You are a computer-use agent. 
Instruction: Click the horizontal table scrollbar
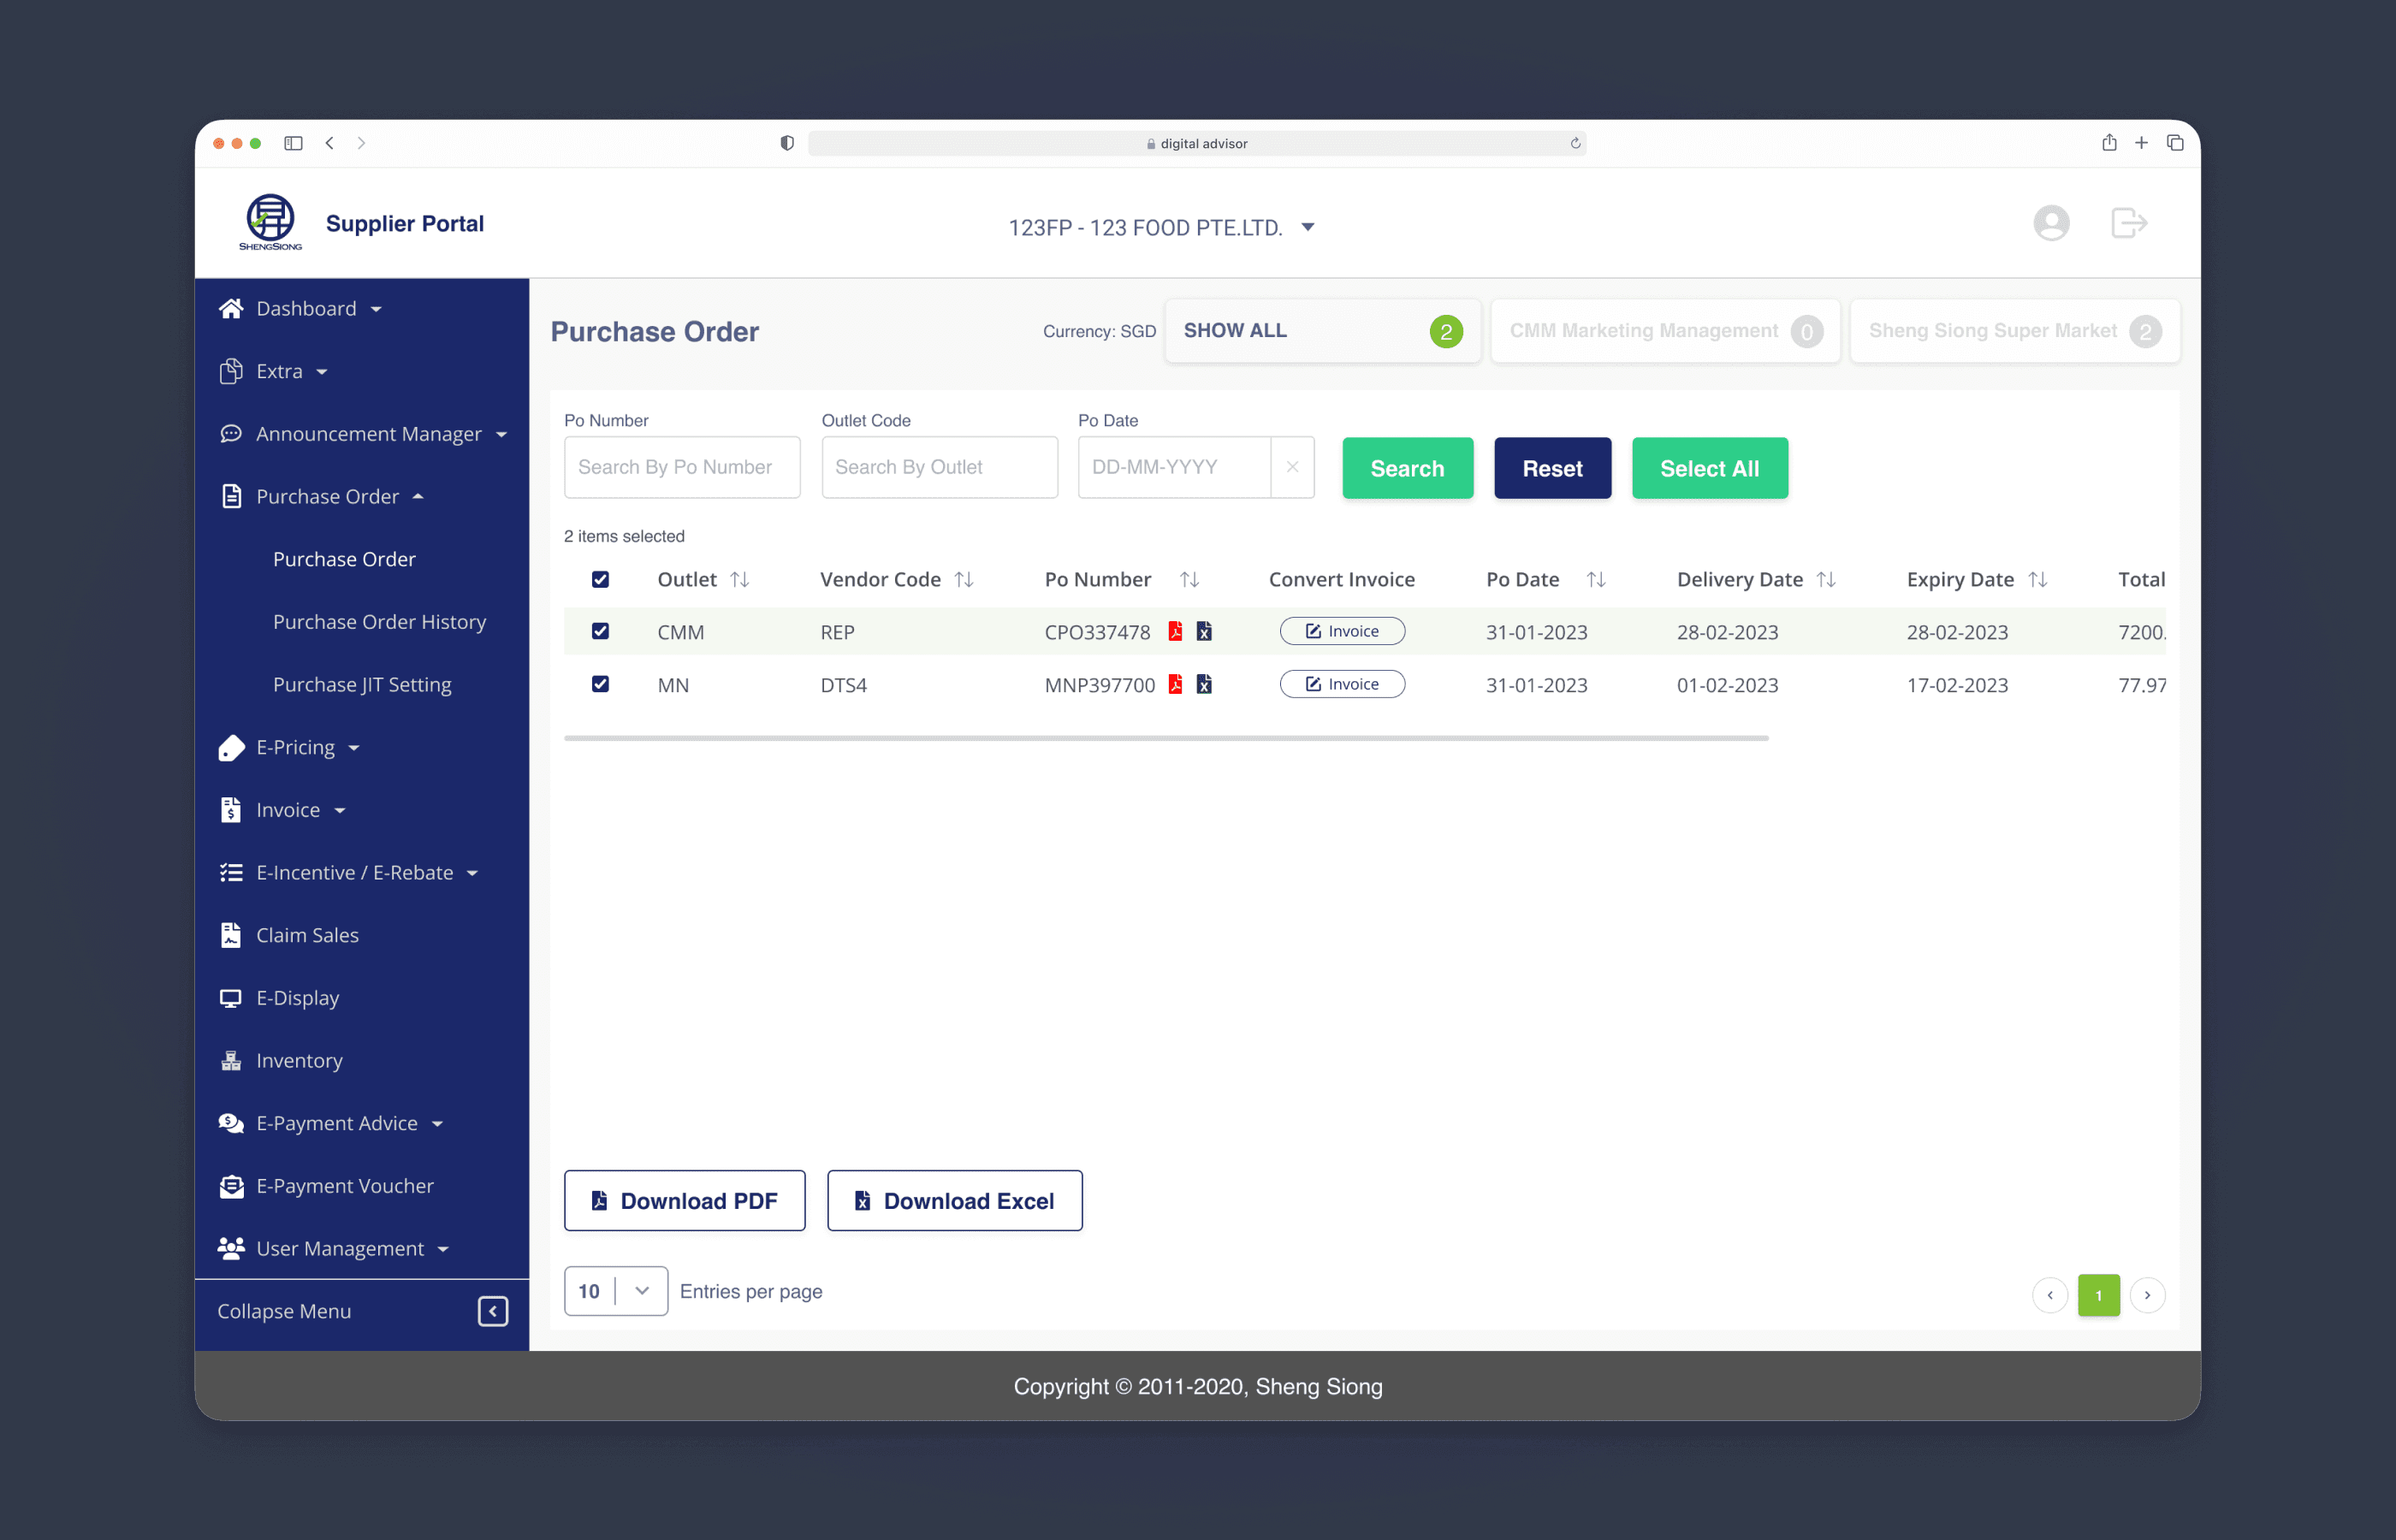click(x=1166, y=738)
